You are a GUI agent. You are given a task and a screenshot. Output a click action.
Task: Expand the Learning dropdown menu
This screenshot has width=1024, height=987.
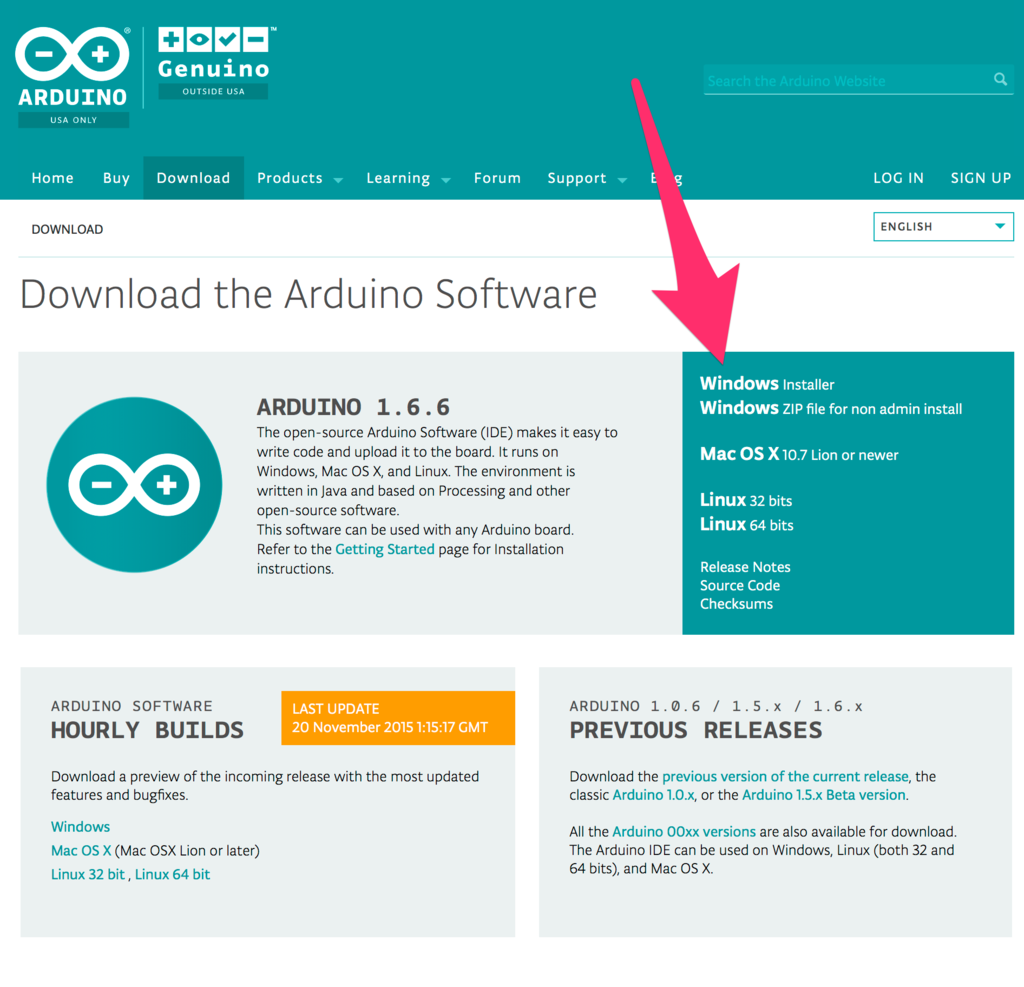[x=408, y=178]
